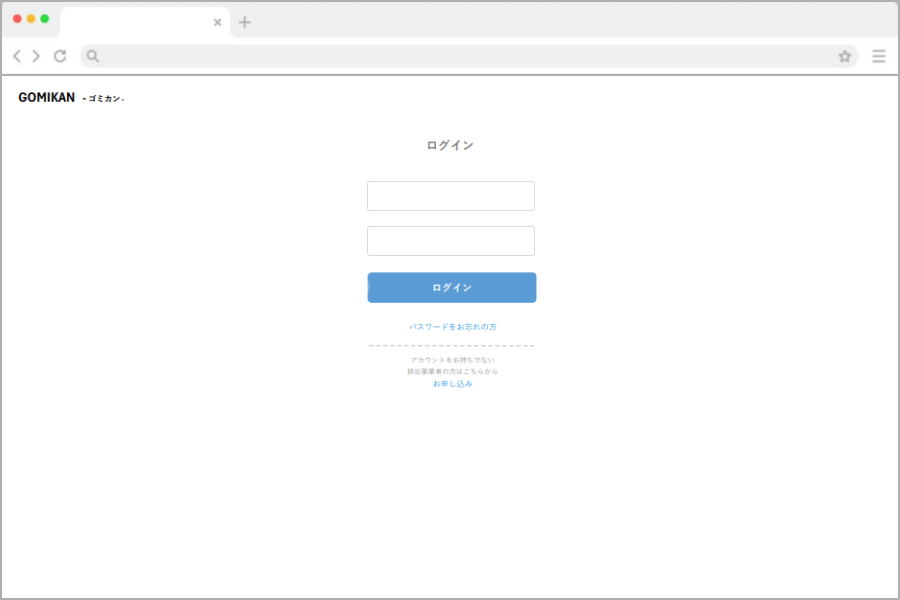Click the yellow traffic light button
This screenshot has height=600, width=900.
[29, 17]
